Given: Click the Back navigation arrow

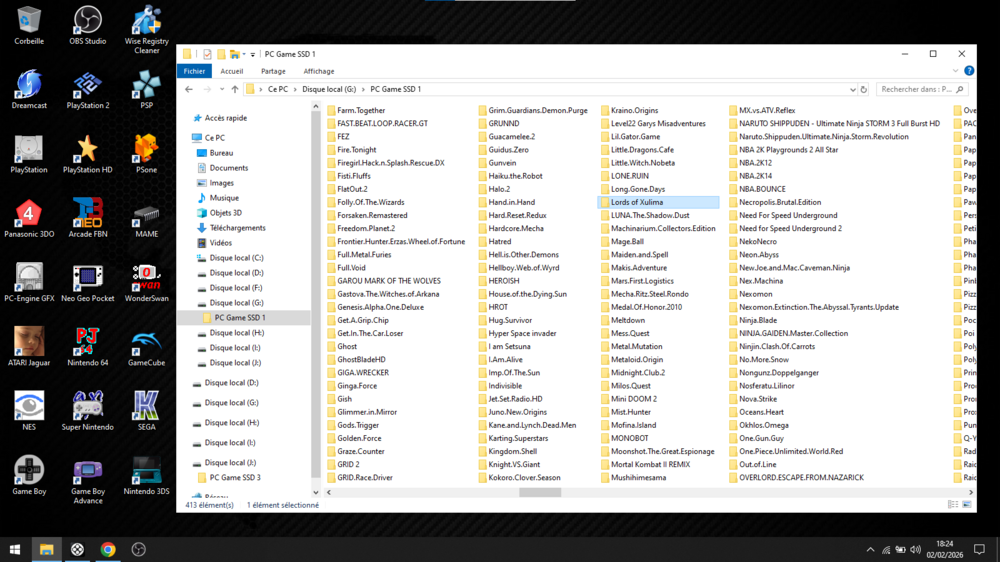Looking at the screenshot, I should tap(189, 89).
